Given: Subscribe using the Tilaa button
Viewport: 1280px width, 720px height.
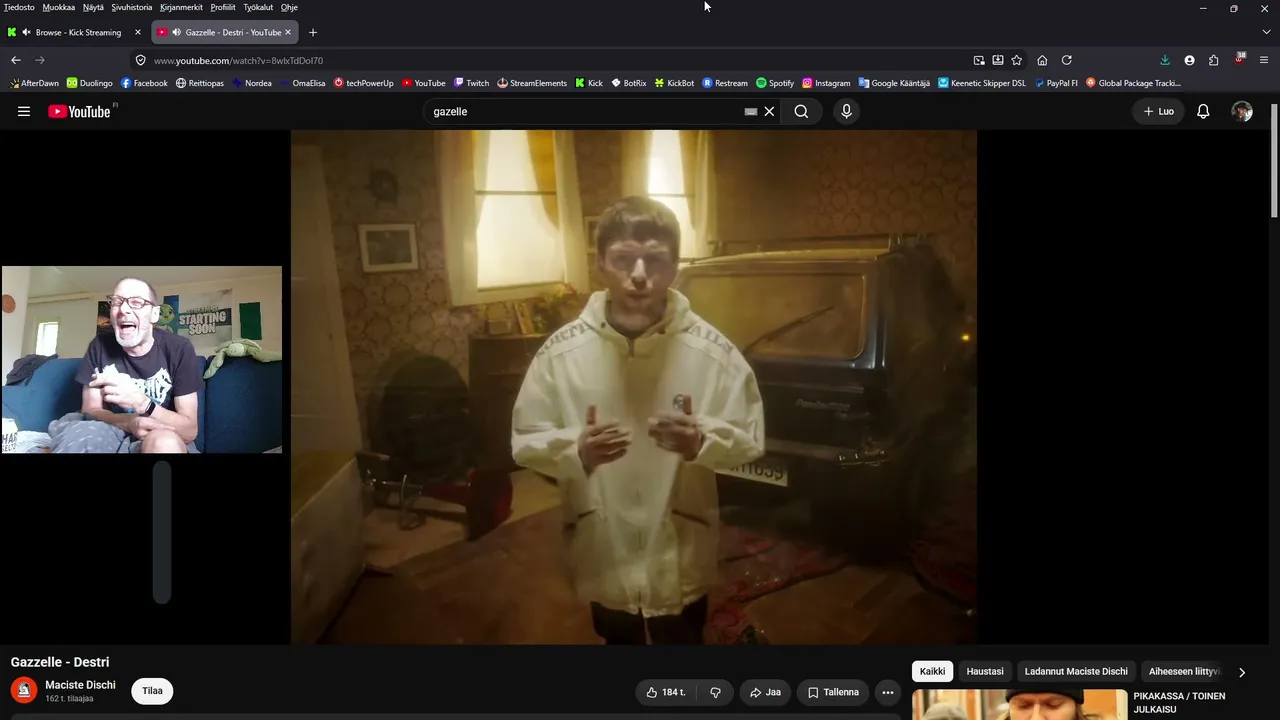Looking at the screenshot, I should point(152,691).
